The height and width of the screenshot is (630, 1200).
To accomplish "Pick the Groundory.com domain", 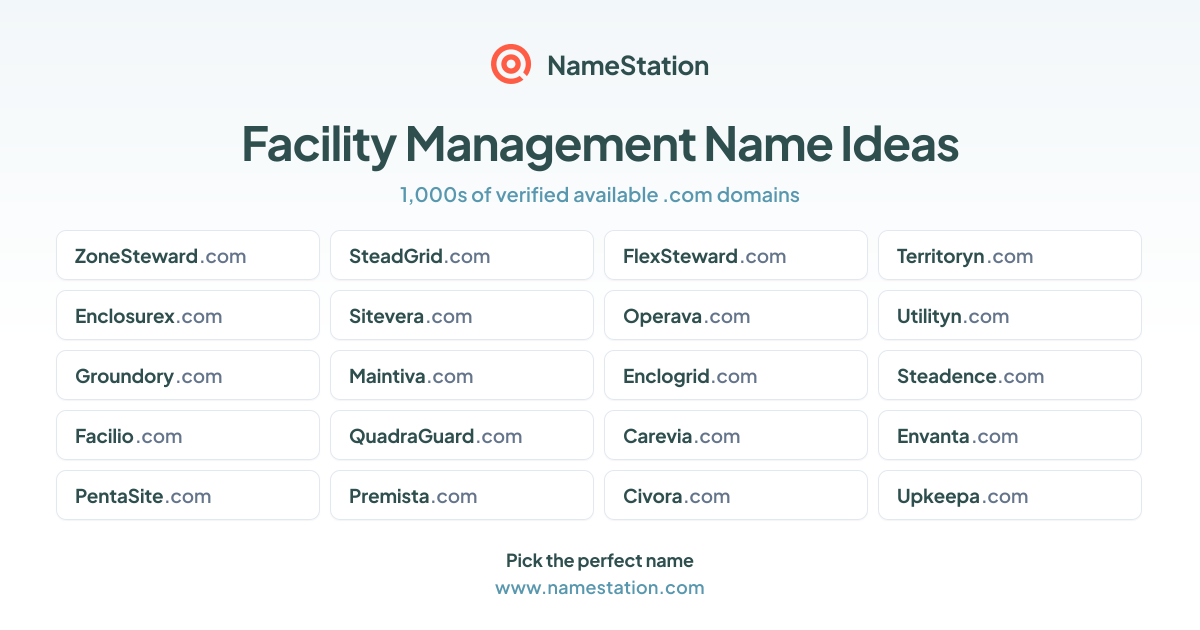I will [x=188, y=376].
